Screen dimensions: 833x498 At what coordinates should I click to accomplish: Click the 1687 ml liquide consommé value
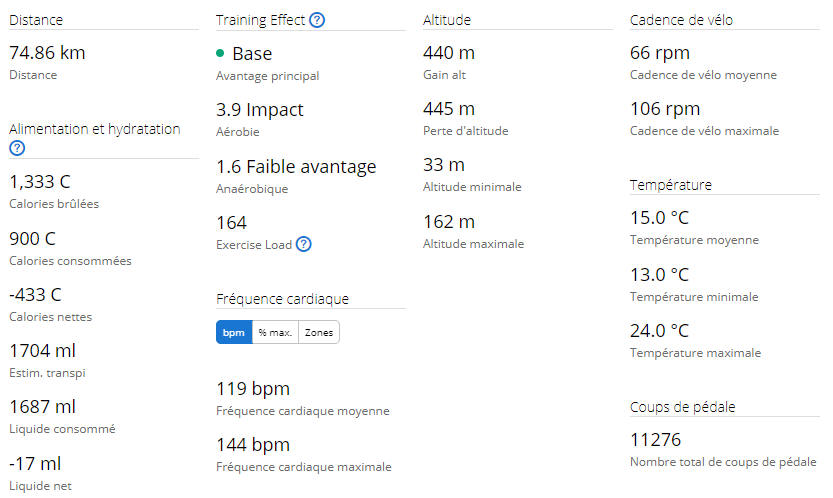pyautogui.click(x=42, y=407)
